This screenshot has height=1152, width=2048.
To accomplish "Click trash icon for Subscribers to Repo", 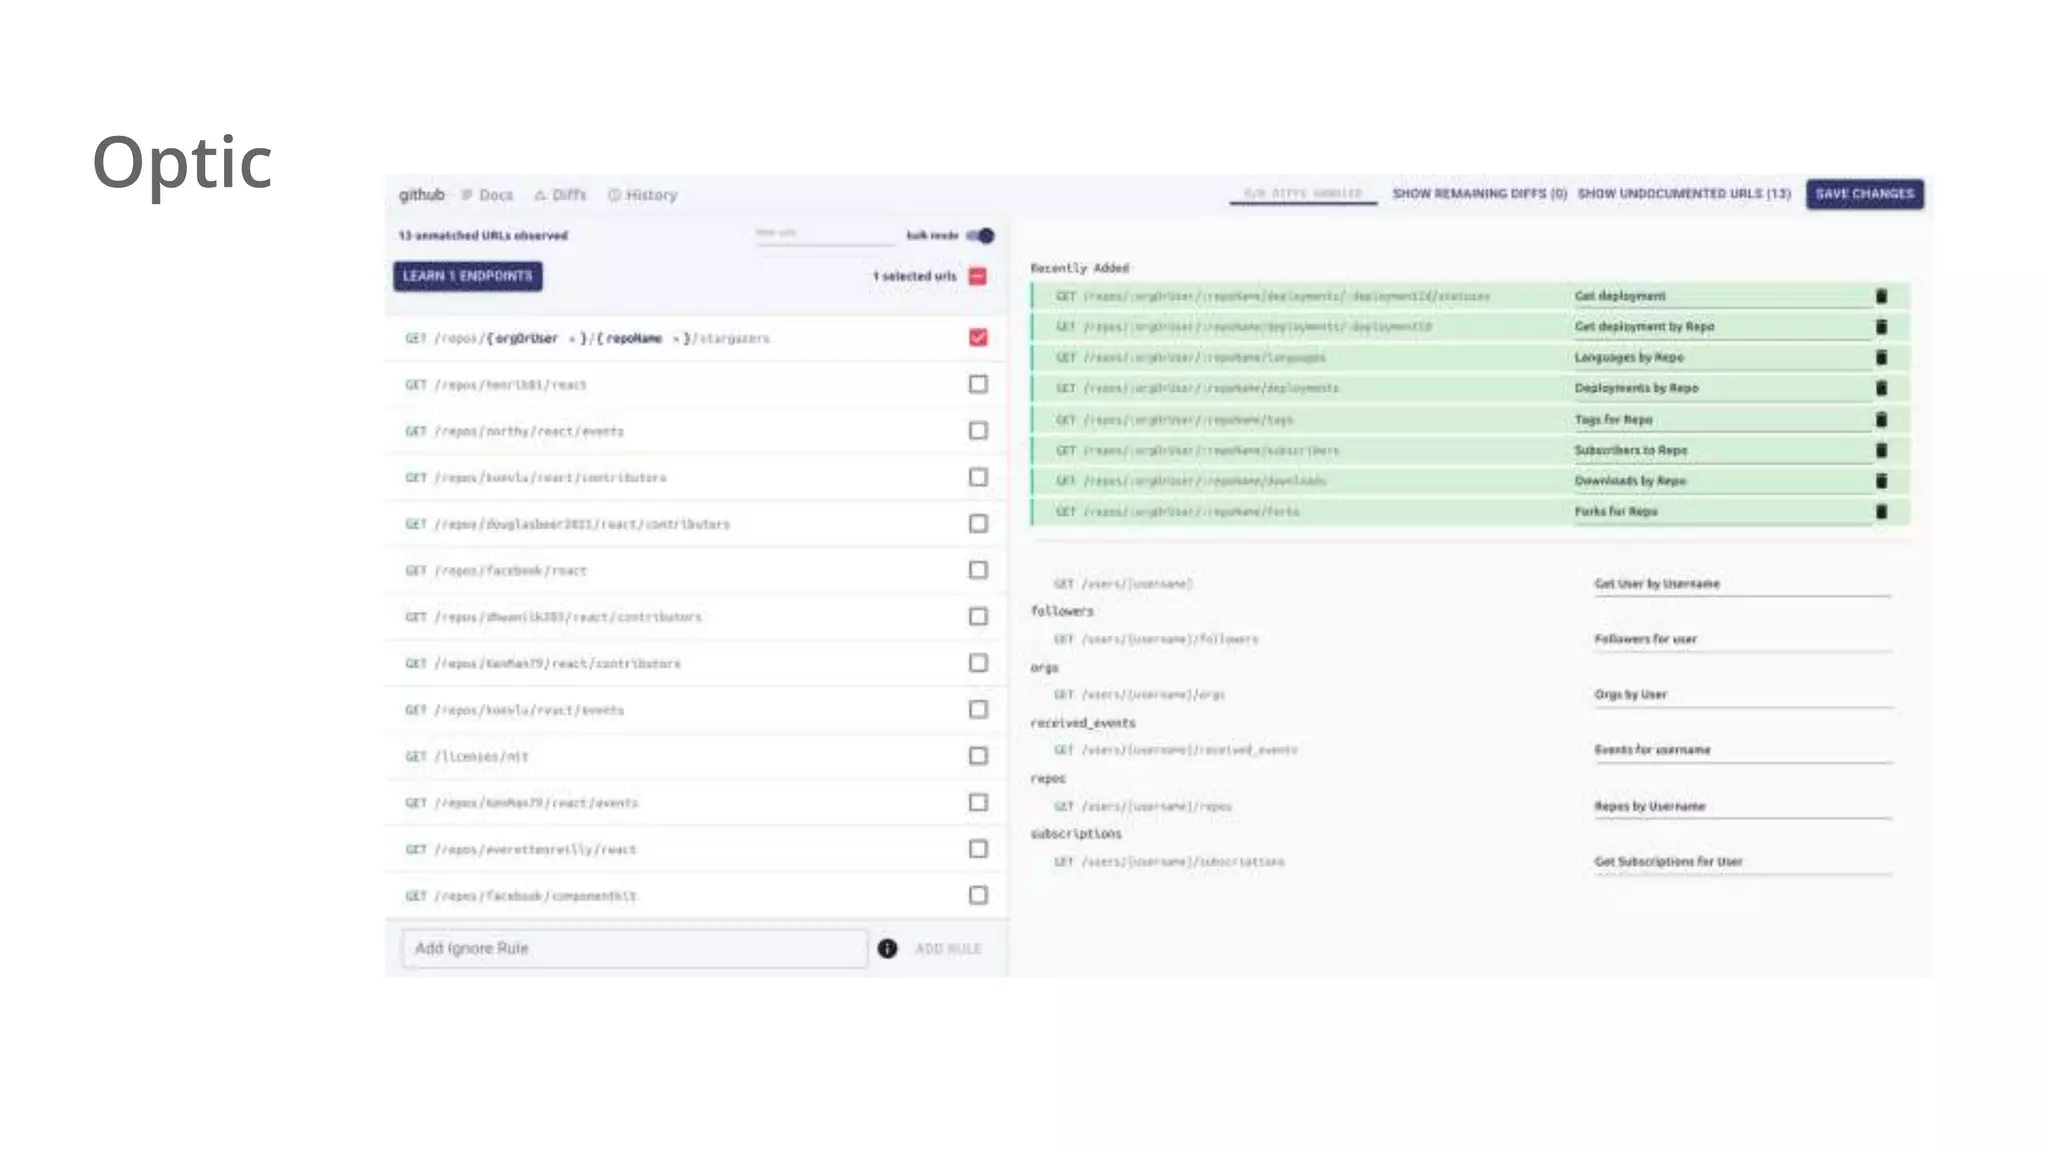I will pyautogui.click(x=1881, y=450).
